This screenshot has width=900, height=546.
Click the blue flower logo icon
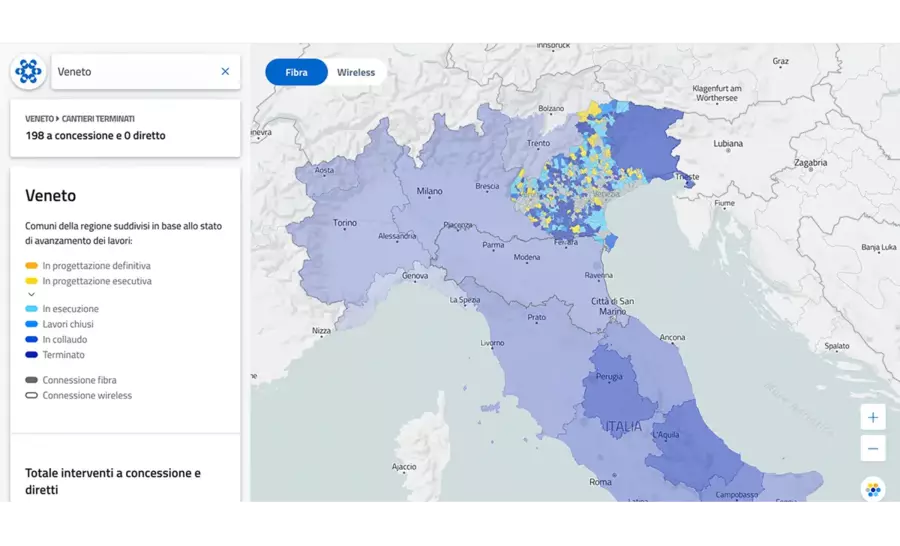[x=28, y=72]
